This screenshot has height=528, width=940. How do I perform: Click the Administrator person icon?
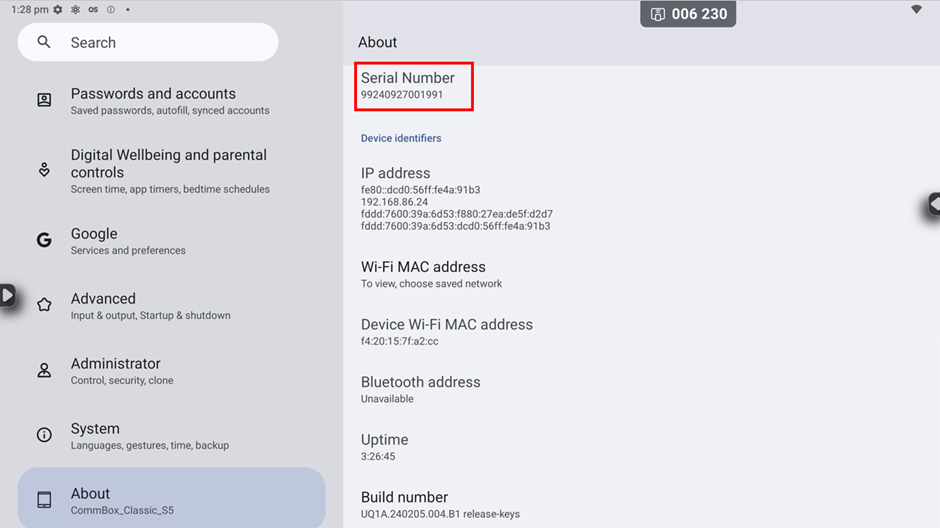tap(44, 370)
